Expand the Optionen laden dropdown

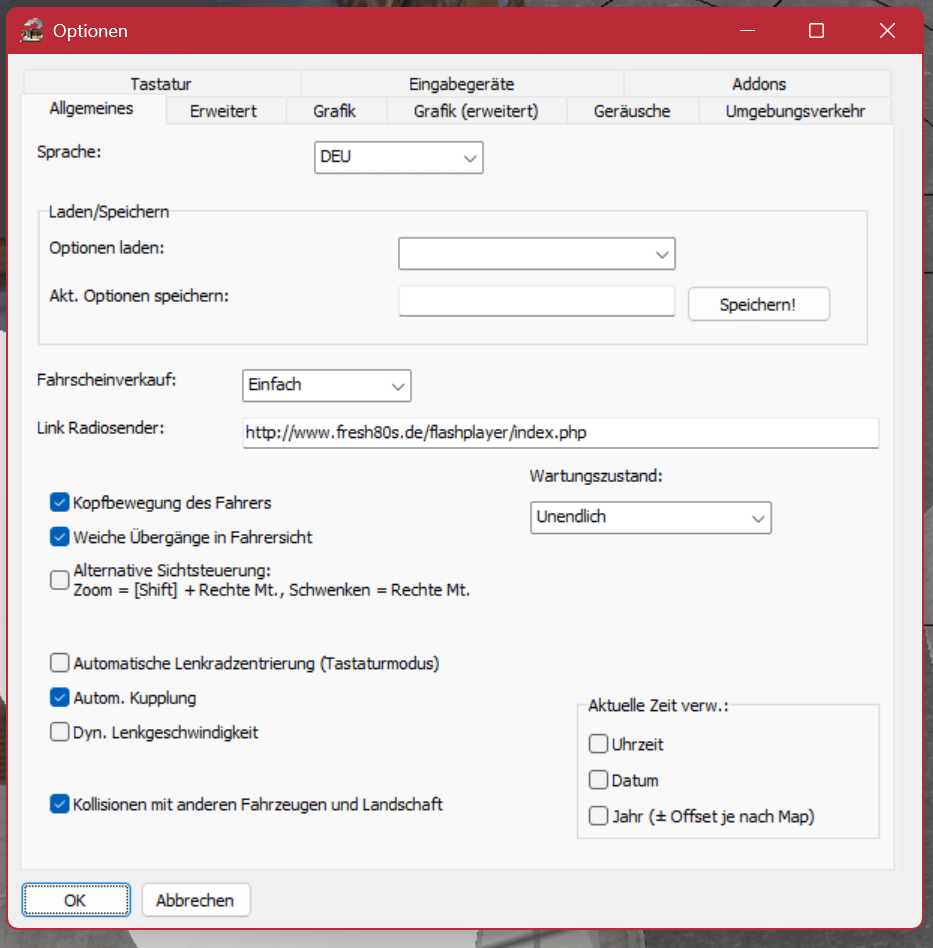[x=537, y=254]
